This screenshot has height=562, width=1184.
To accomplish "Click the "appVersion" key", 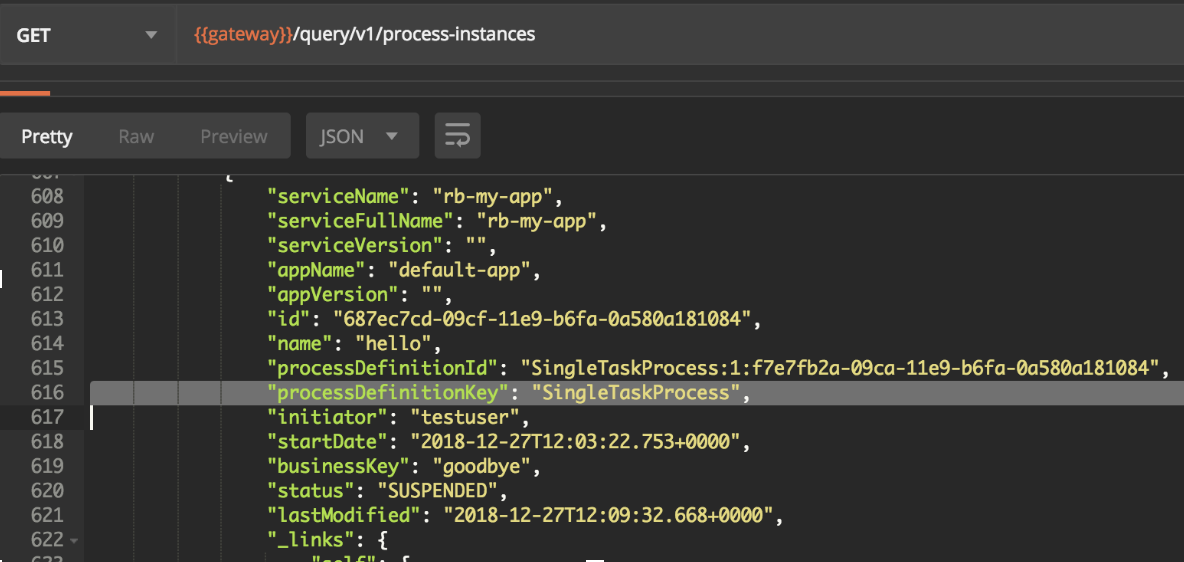I will (x=334, y=294).
